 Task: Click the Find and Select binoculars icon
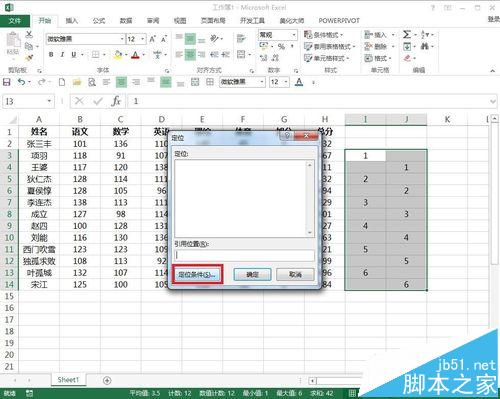coord(424,46)
